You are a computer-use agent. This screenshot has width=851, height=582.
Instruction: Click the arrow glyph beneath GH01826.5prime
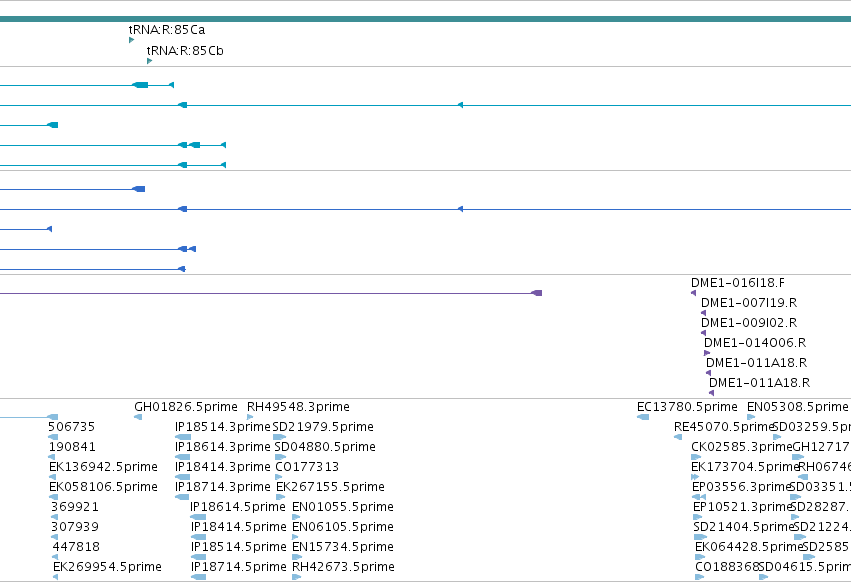(x=138, y=417)
